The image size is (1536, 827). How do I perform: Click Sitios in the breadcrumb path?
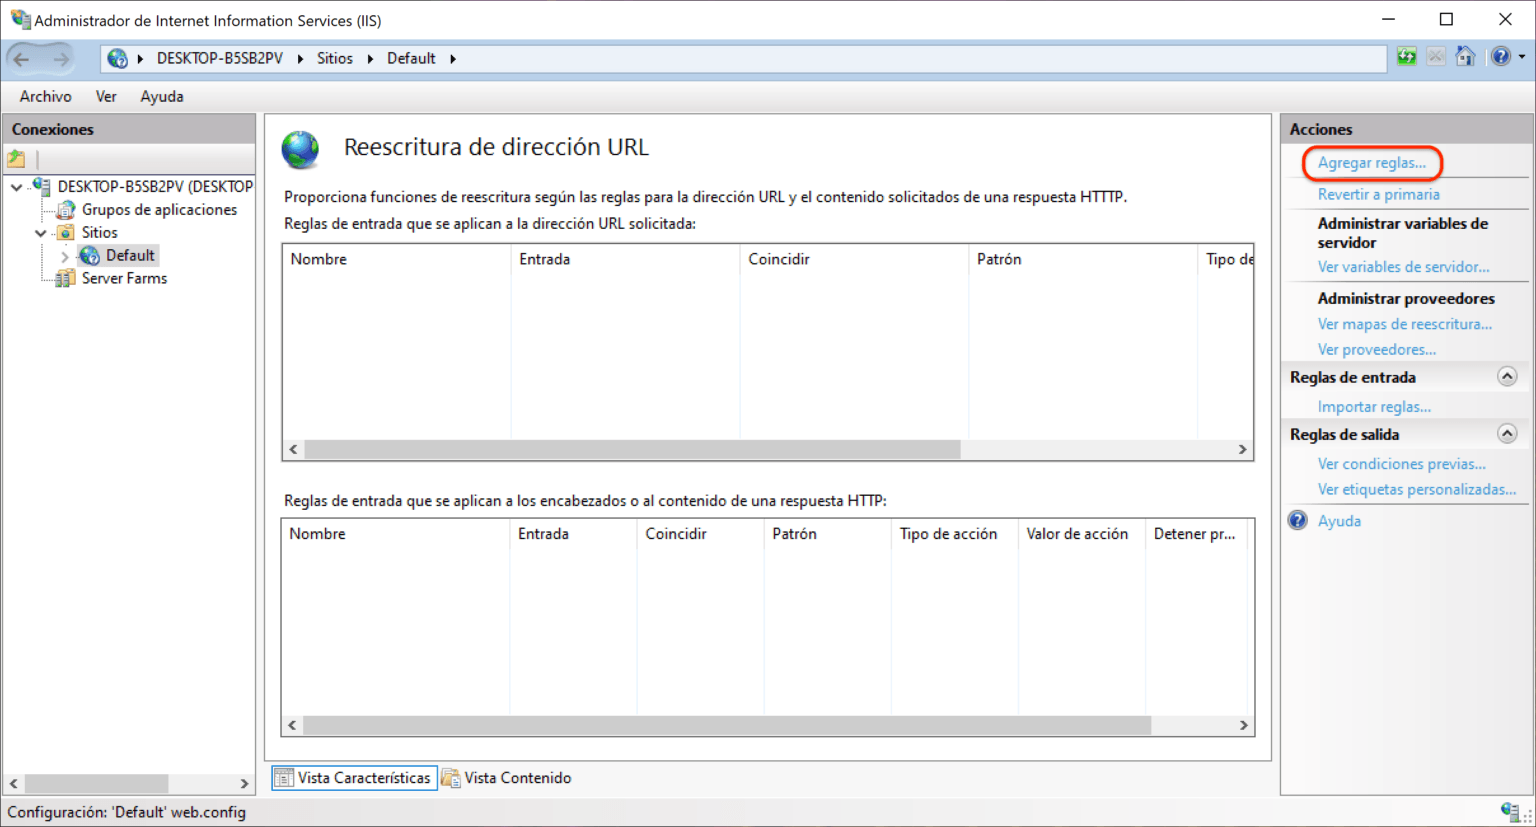[335, 59]
